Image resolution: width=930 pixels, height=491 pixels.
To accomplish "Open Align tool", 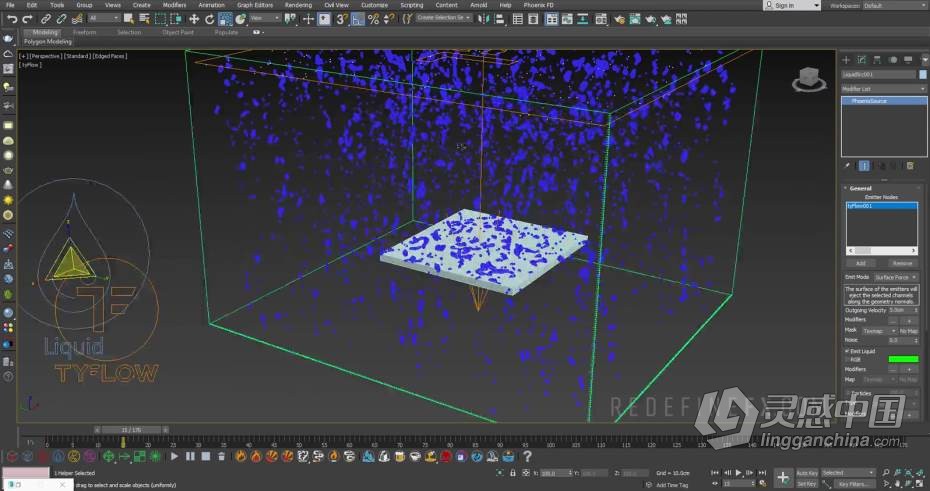I will click(499, 20).
